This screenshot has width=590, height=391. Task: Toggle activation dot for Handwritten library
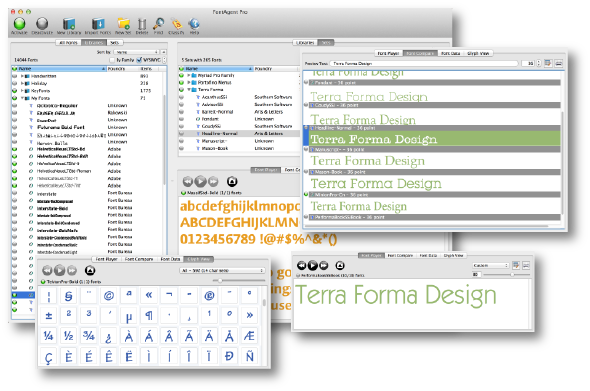(15, 76)
